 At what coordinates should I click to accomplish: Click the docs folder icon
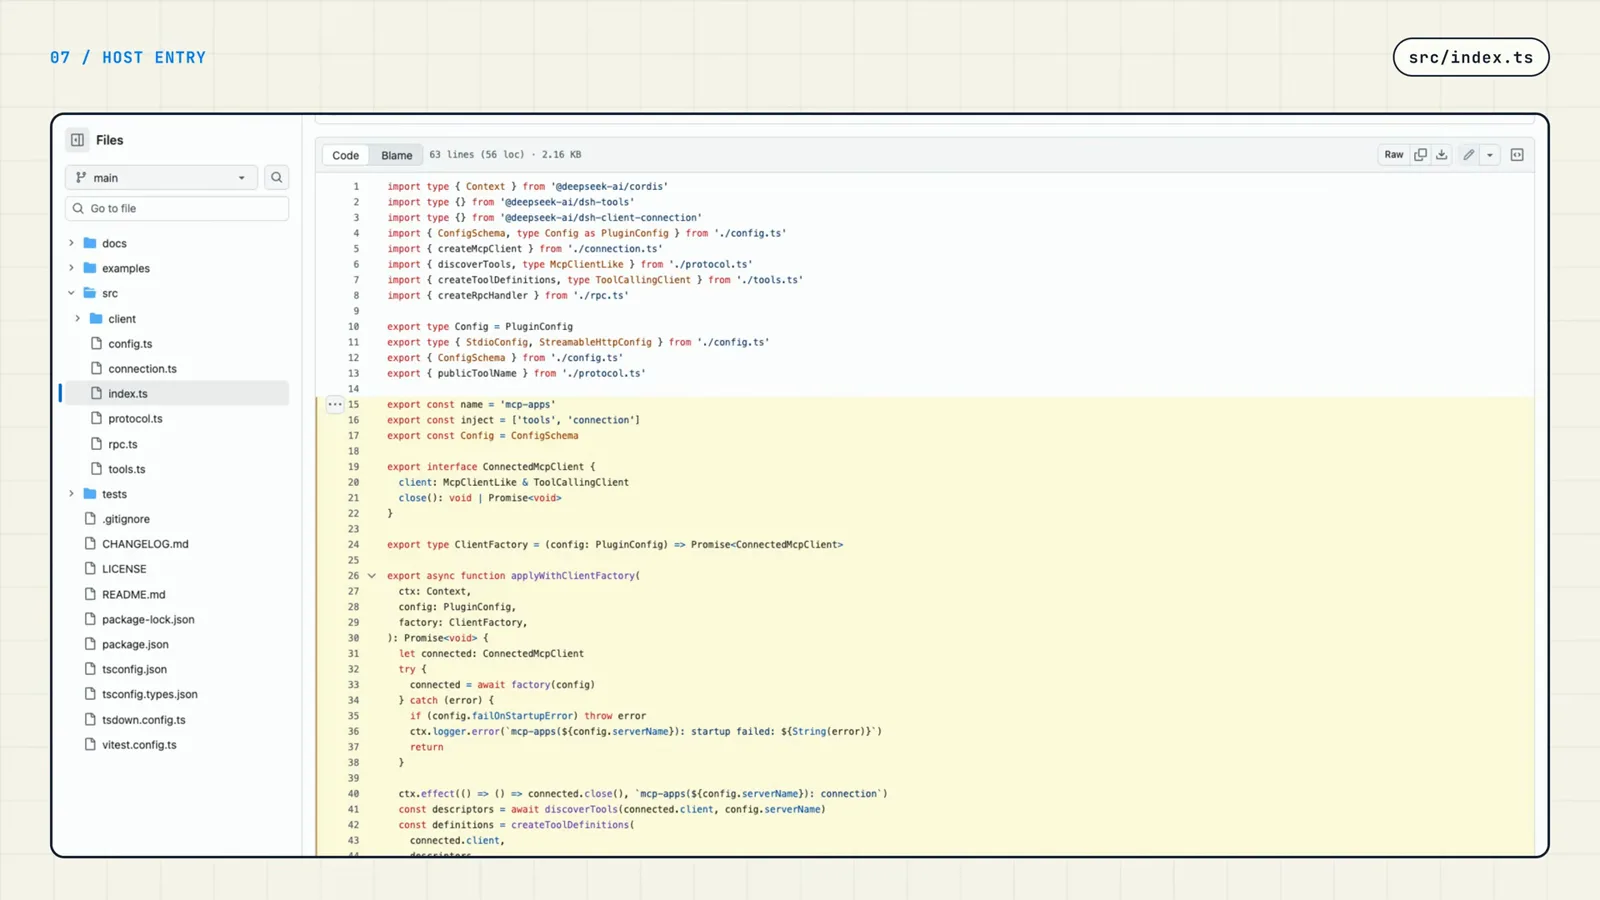90,243
